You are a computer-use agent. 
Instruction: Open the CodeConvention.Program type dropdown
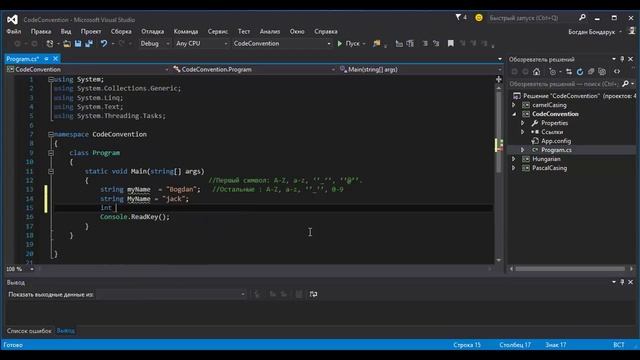click(x=253, y=70)
